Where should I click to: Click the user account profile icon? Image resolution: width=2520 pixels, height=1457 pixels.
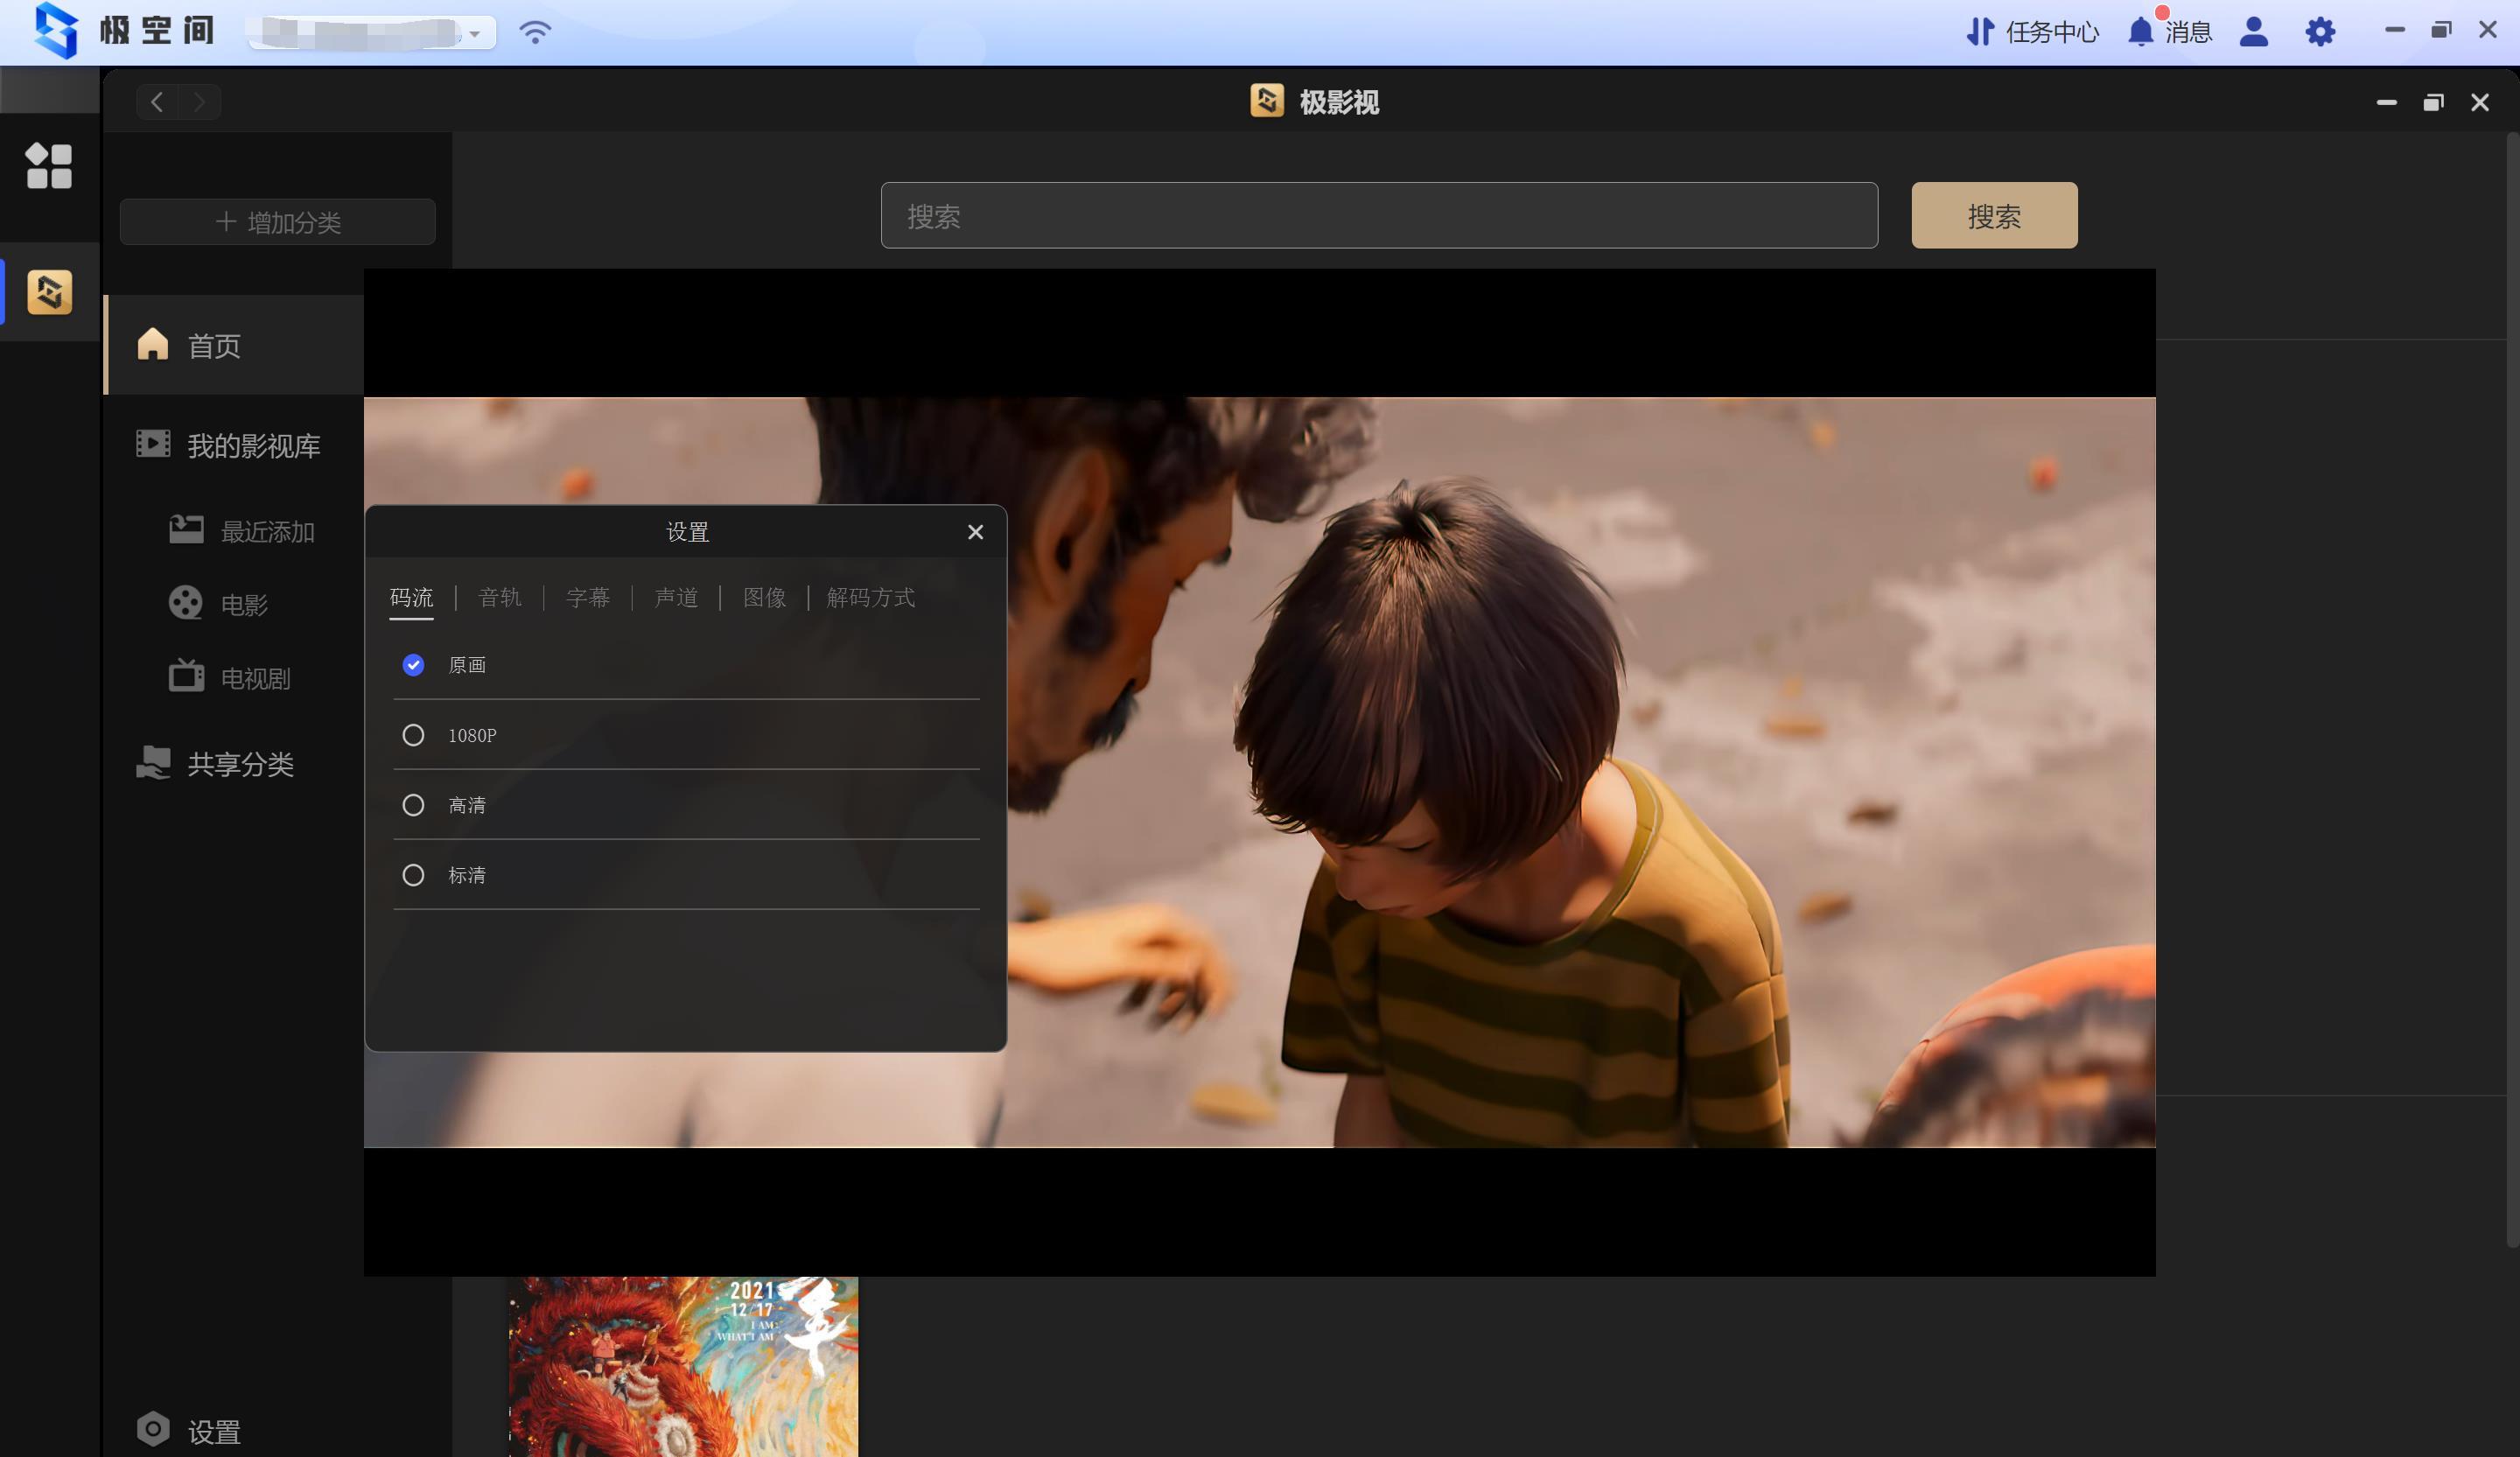click(2253, 32)
